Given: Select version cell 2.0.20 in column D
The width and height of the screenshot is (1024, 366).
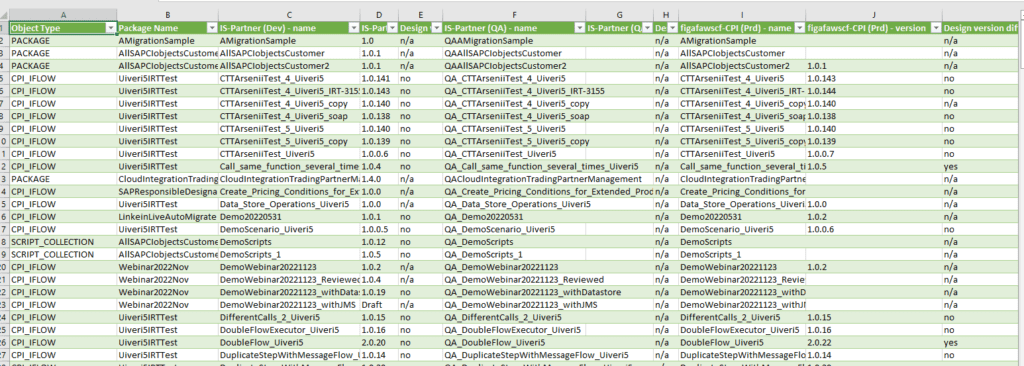Looking at the screenshot, I should pos(379,342).
